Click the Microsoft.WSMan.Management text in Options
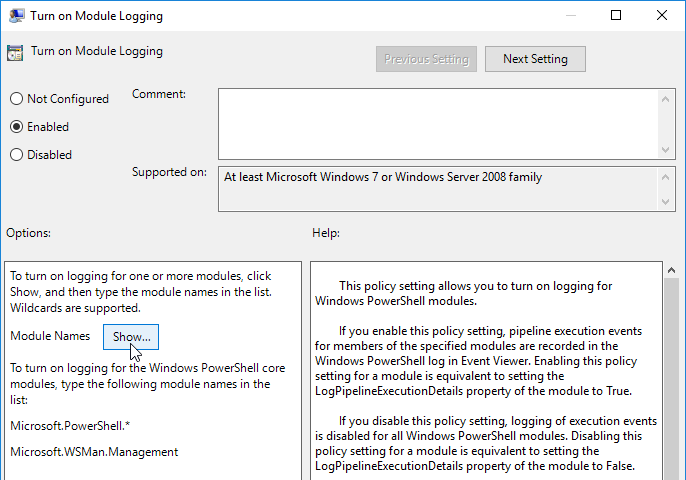Image resolution: width=686 pixels, height=480 pixels. click(94, 452)
